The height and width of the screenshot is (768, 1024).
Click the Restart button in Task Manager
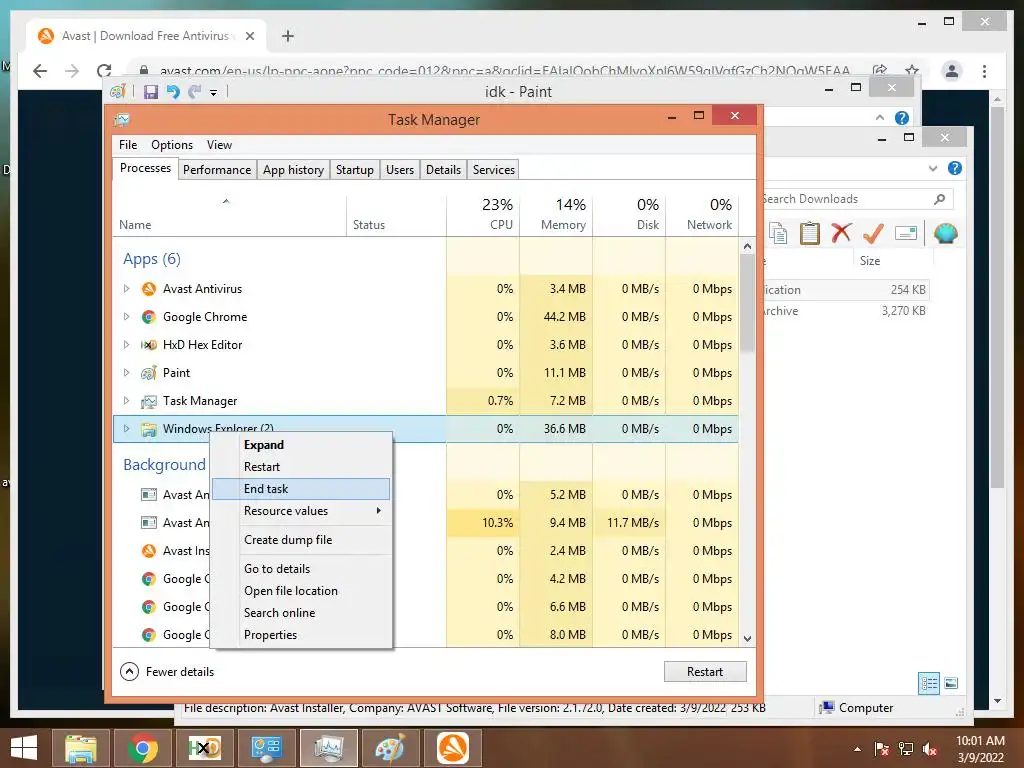tap(705, 671)
